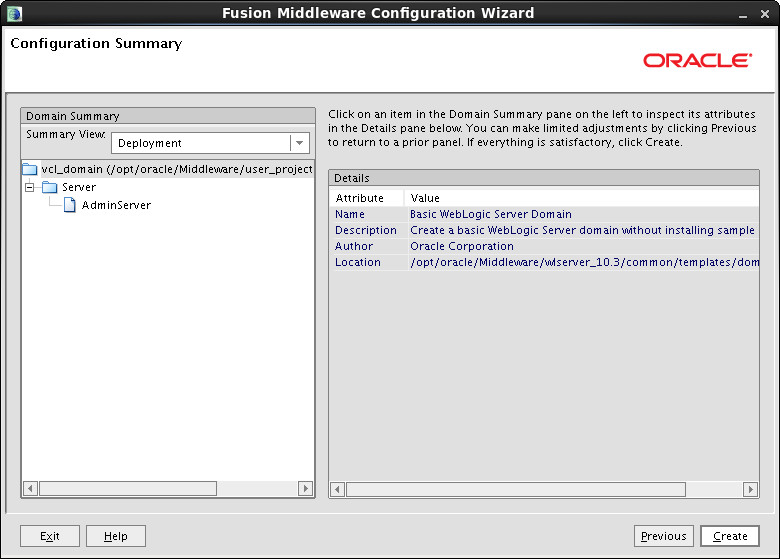Viewport: 780px width, 559px height.
Task: Click the 'Oracle Corporation' value cell
Action: [x=583, y=246]
